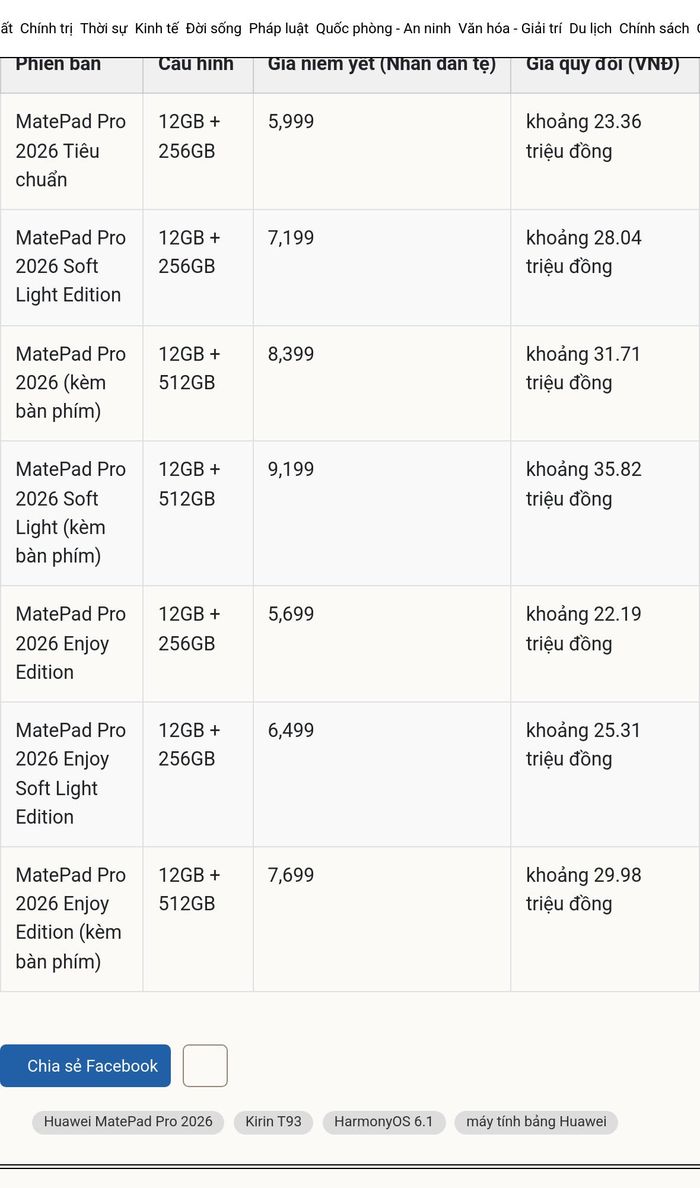The height and width of the screenshot is (1188, 700).
Task: Click the Giá niêm yết column header
Action: coord(382,64)
